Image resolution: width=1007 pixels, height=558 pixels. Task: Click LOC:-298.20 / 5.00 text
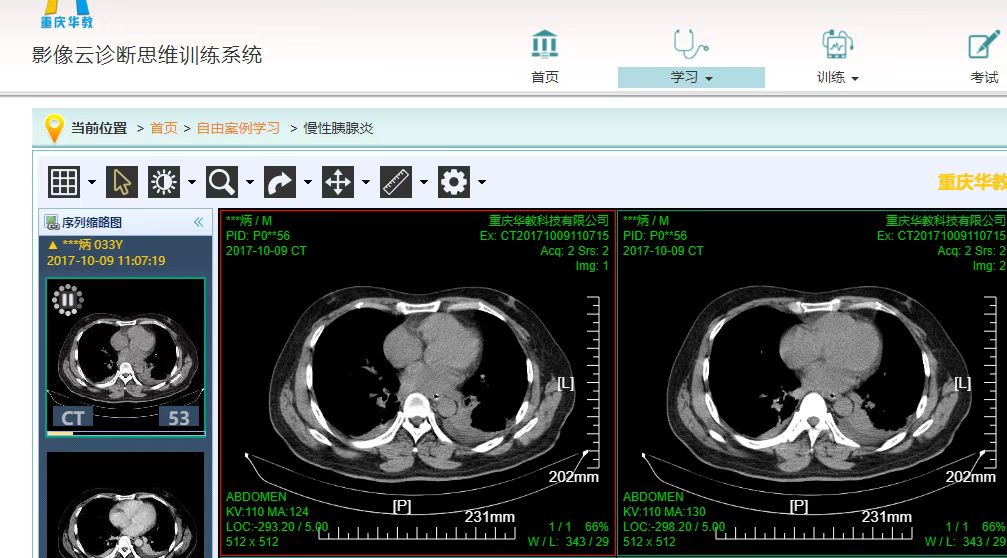674,527
